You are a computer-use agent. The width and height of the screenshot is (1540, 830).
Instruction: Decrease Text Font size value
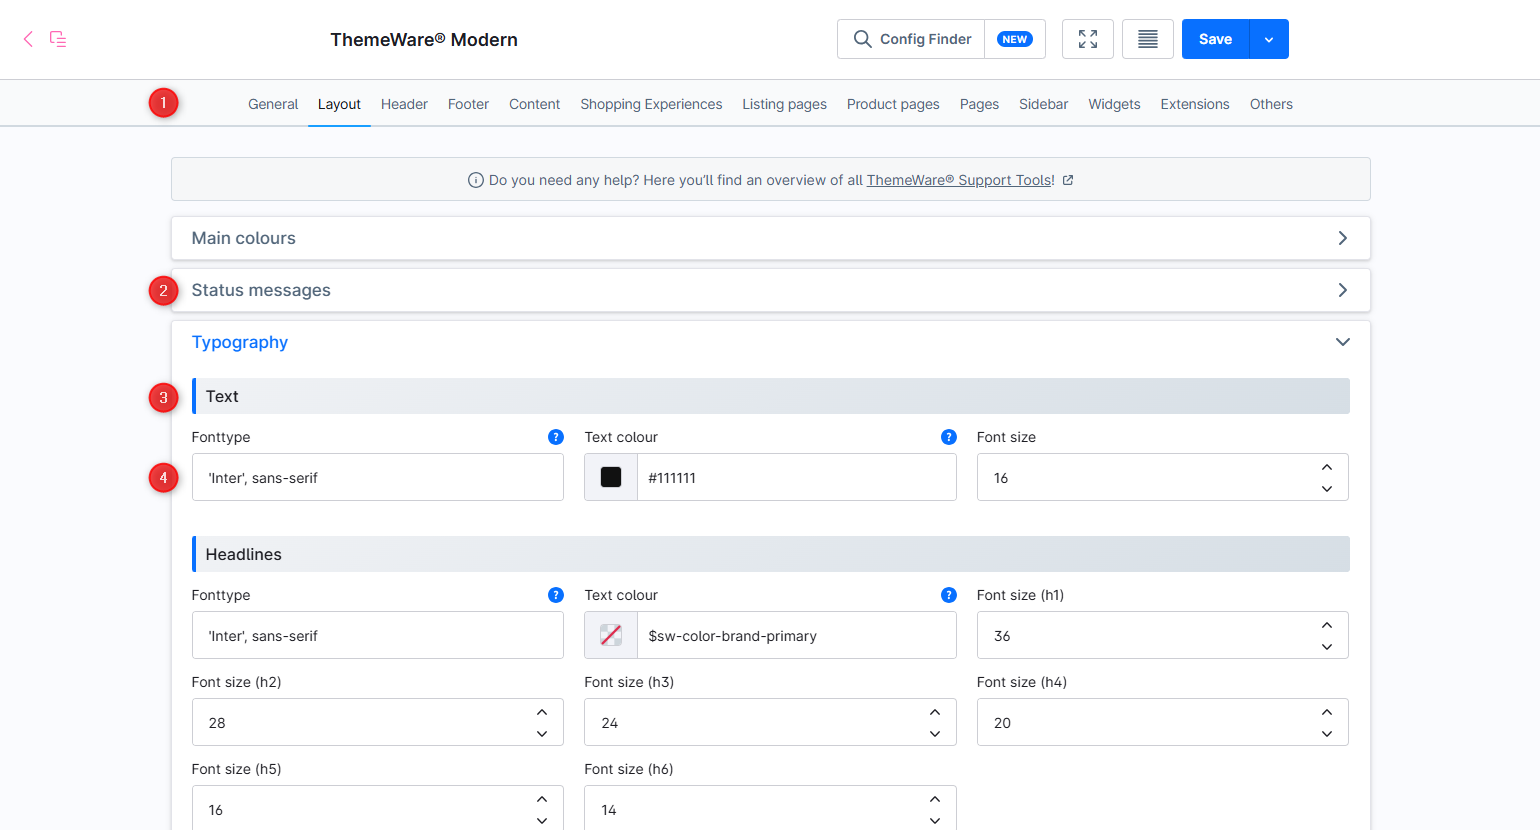(1327, 489)
